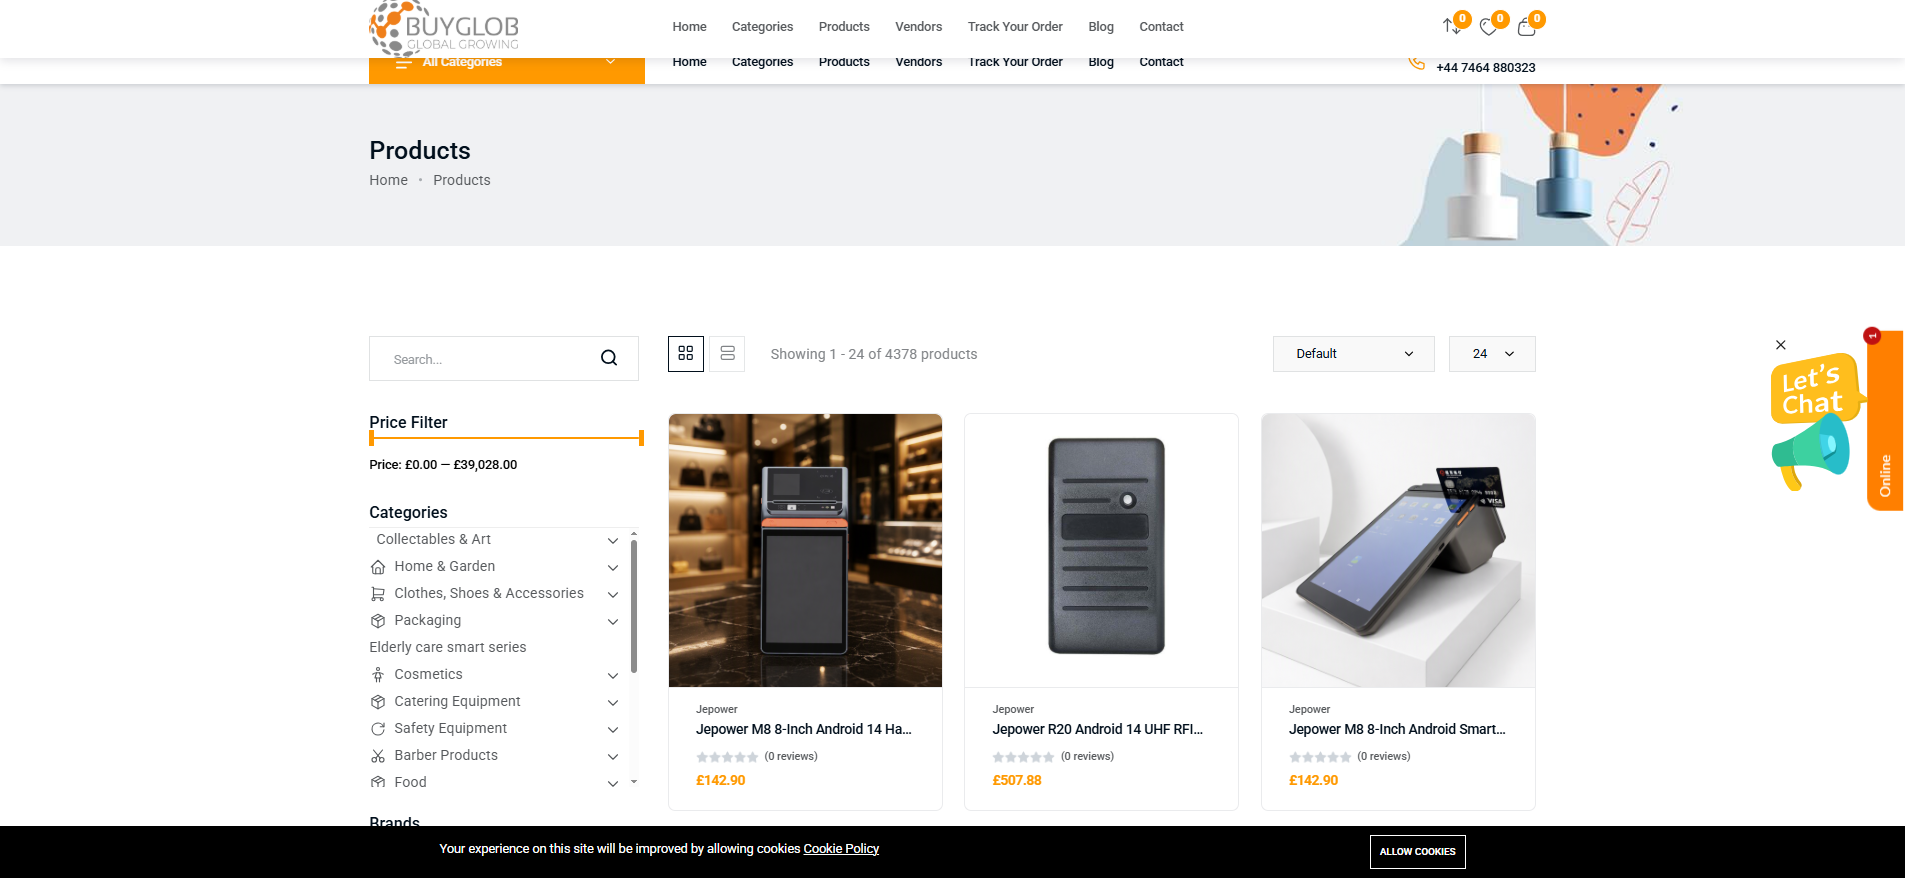Open the Jepower R20 card reader thumbnail
Viewport: 1905px width, 878px height.
(x=1101, y=550)
